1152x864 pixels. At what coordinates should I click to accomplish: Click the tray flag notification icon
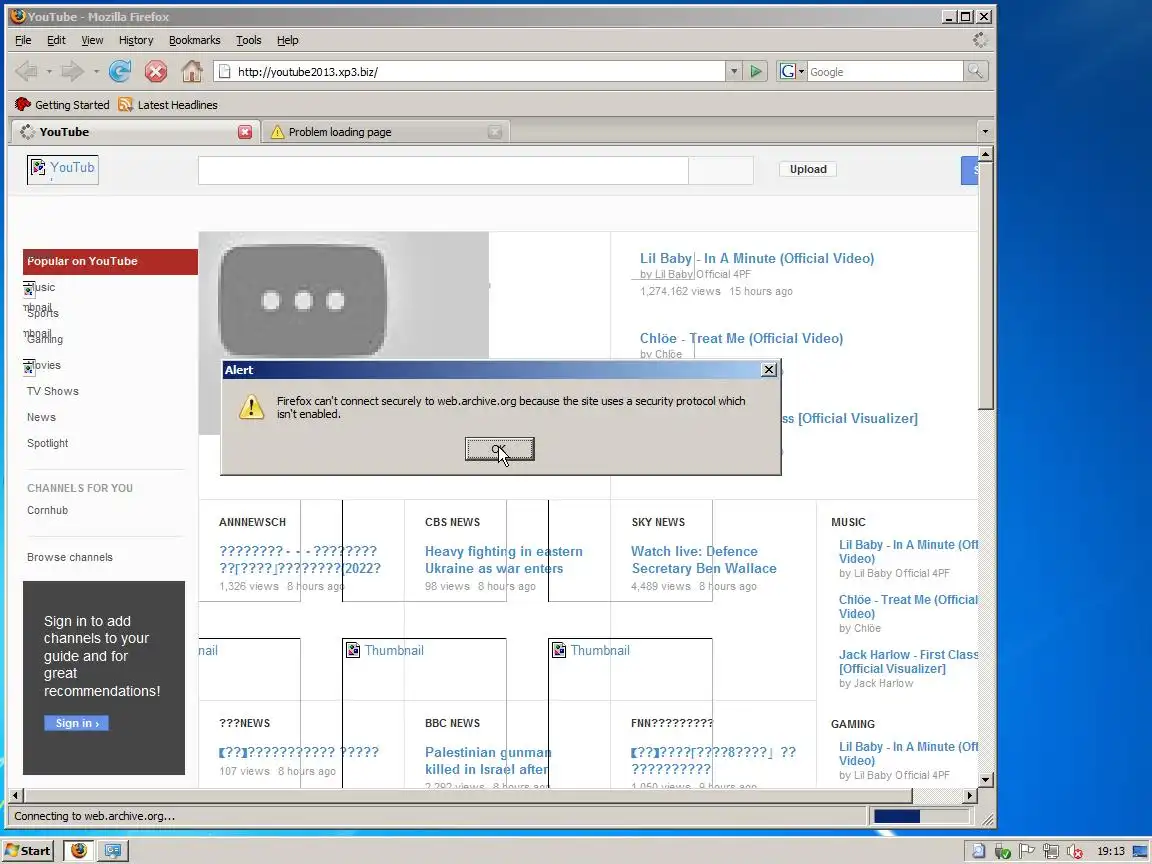coord(1026,852)
